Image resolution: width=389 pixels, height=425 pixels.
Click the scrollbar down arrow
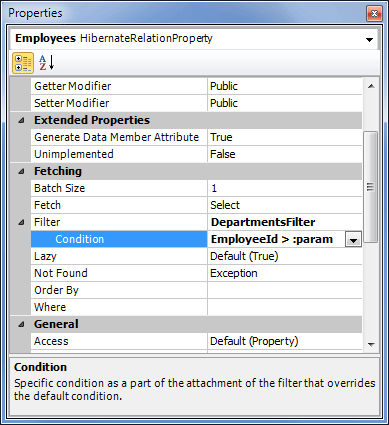pyautogui.click(x=371, y=345)
